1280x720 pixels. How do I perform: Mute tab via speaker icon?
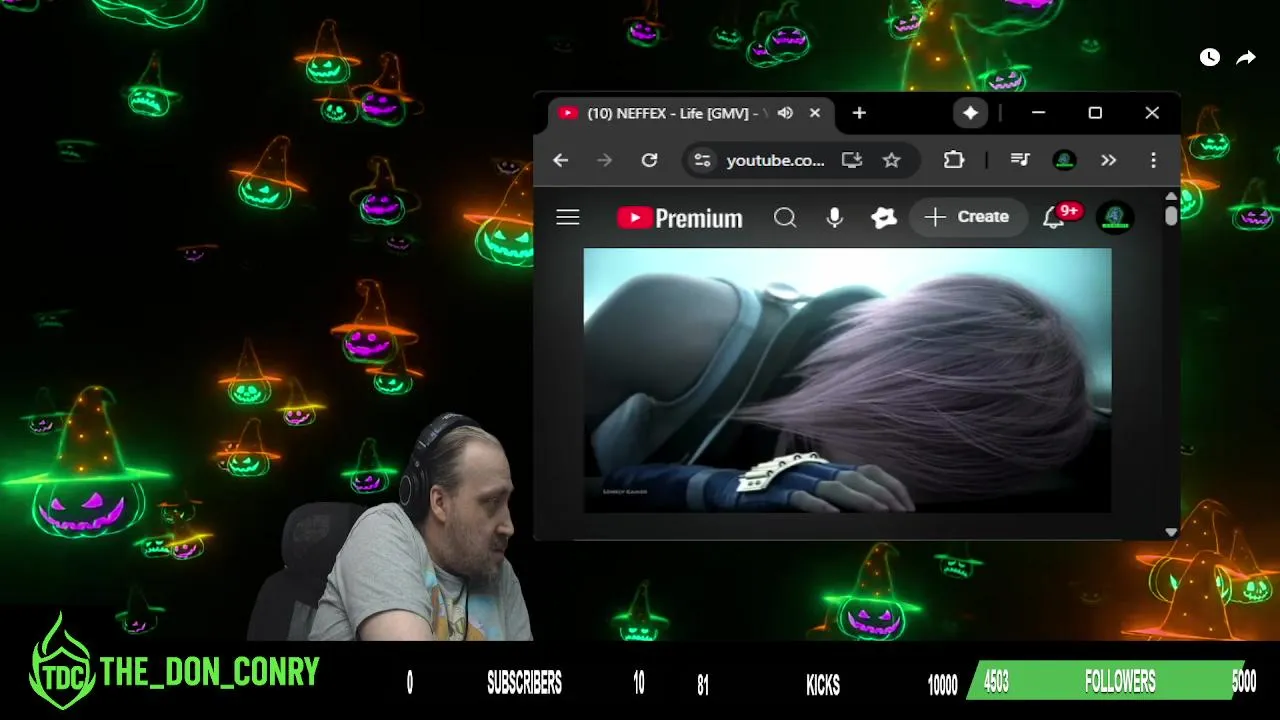click(785, 113)
